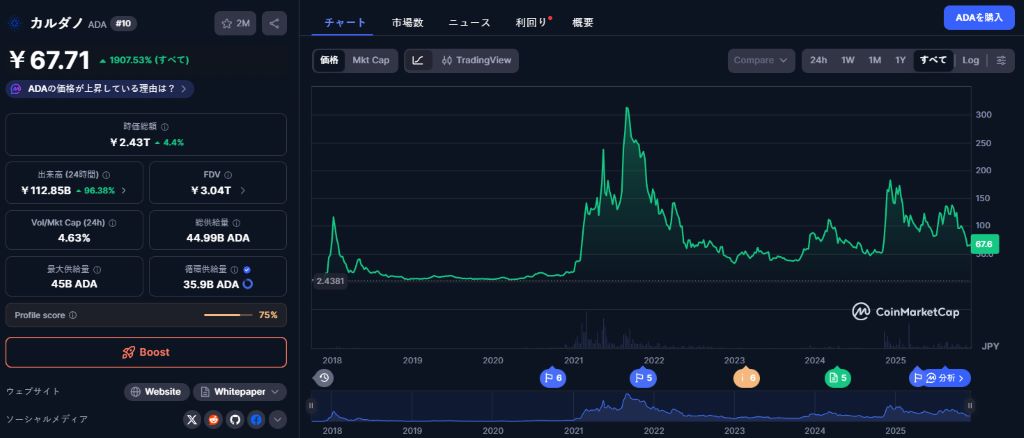
Task: Toggle Log scale
Action: (970, 61)
